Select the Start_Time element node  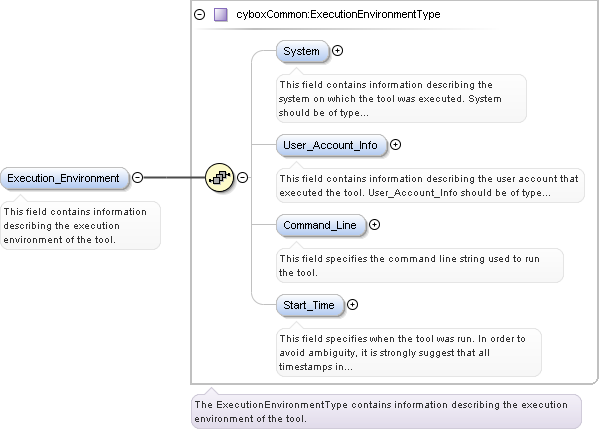310,304
